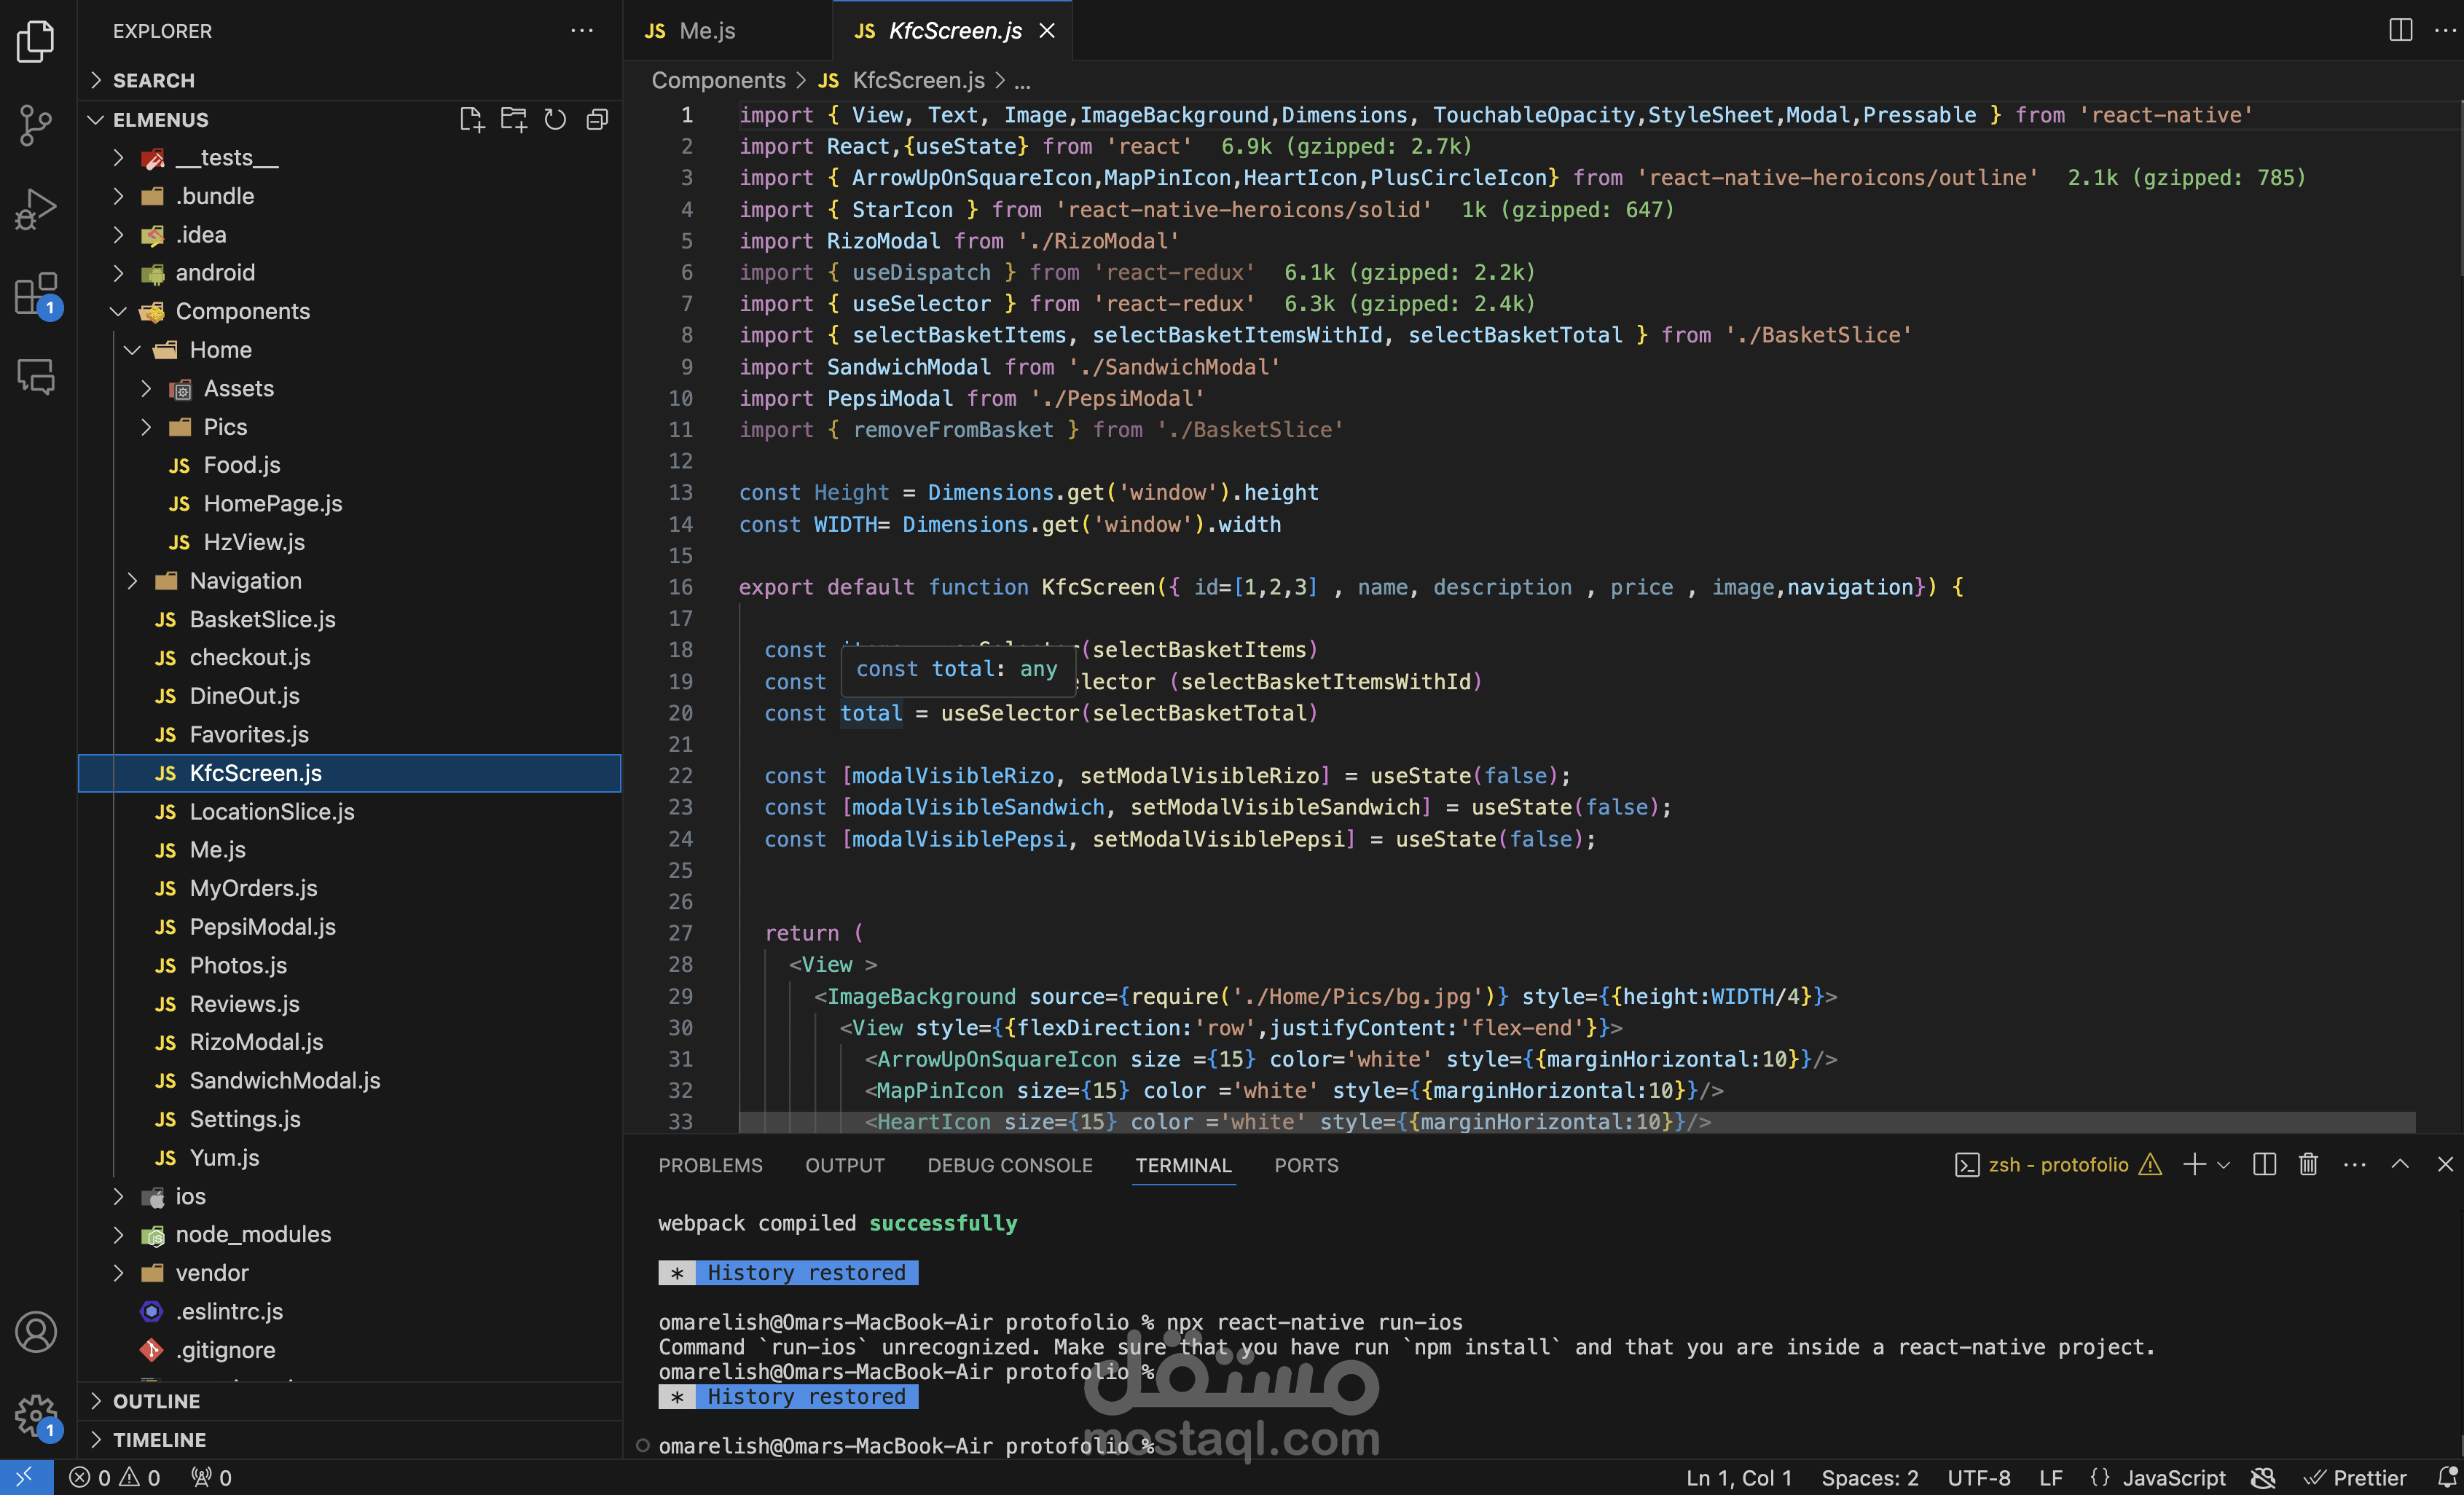The image size is (2464, 1495).
Task: Open the Accounts menu icon
Action: point(36,1332)
